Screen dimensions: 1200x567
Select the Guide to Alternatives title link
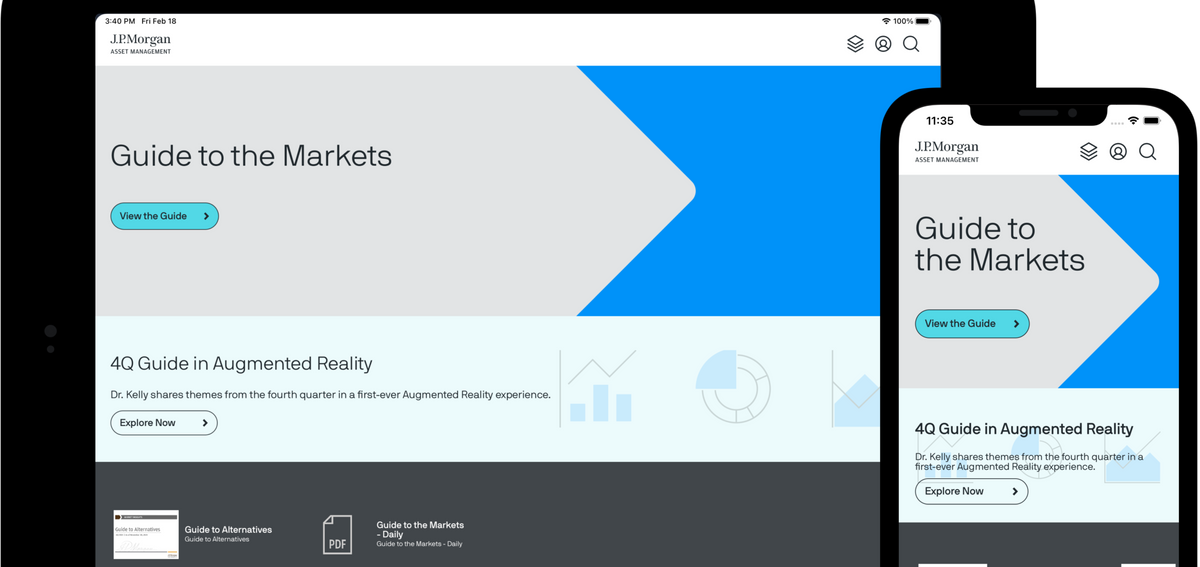click(228, 530)
